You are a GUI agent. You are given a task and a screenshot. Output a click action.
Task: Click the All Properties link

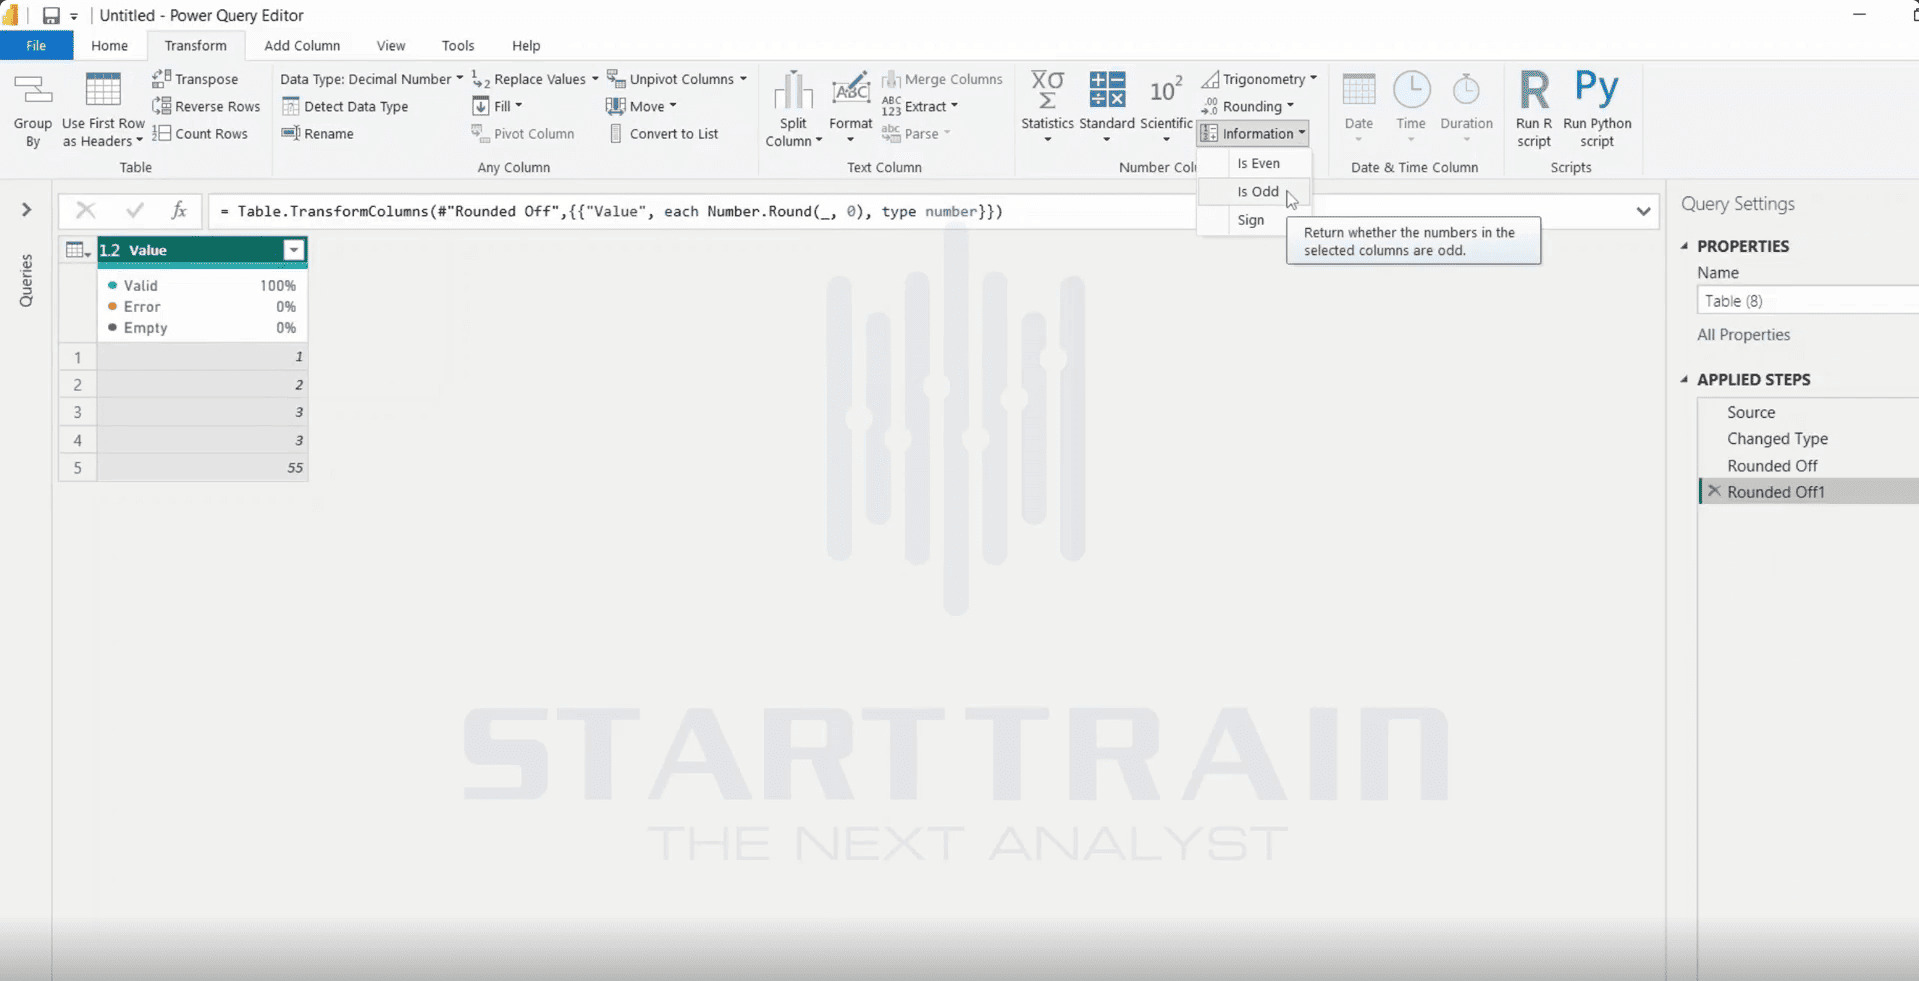[1743, 335]
